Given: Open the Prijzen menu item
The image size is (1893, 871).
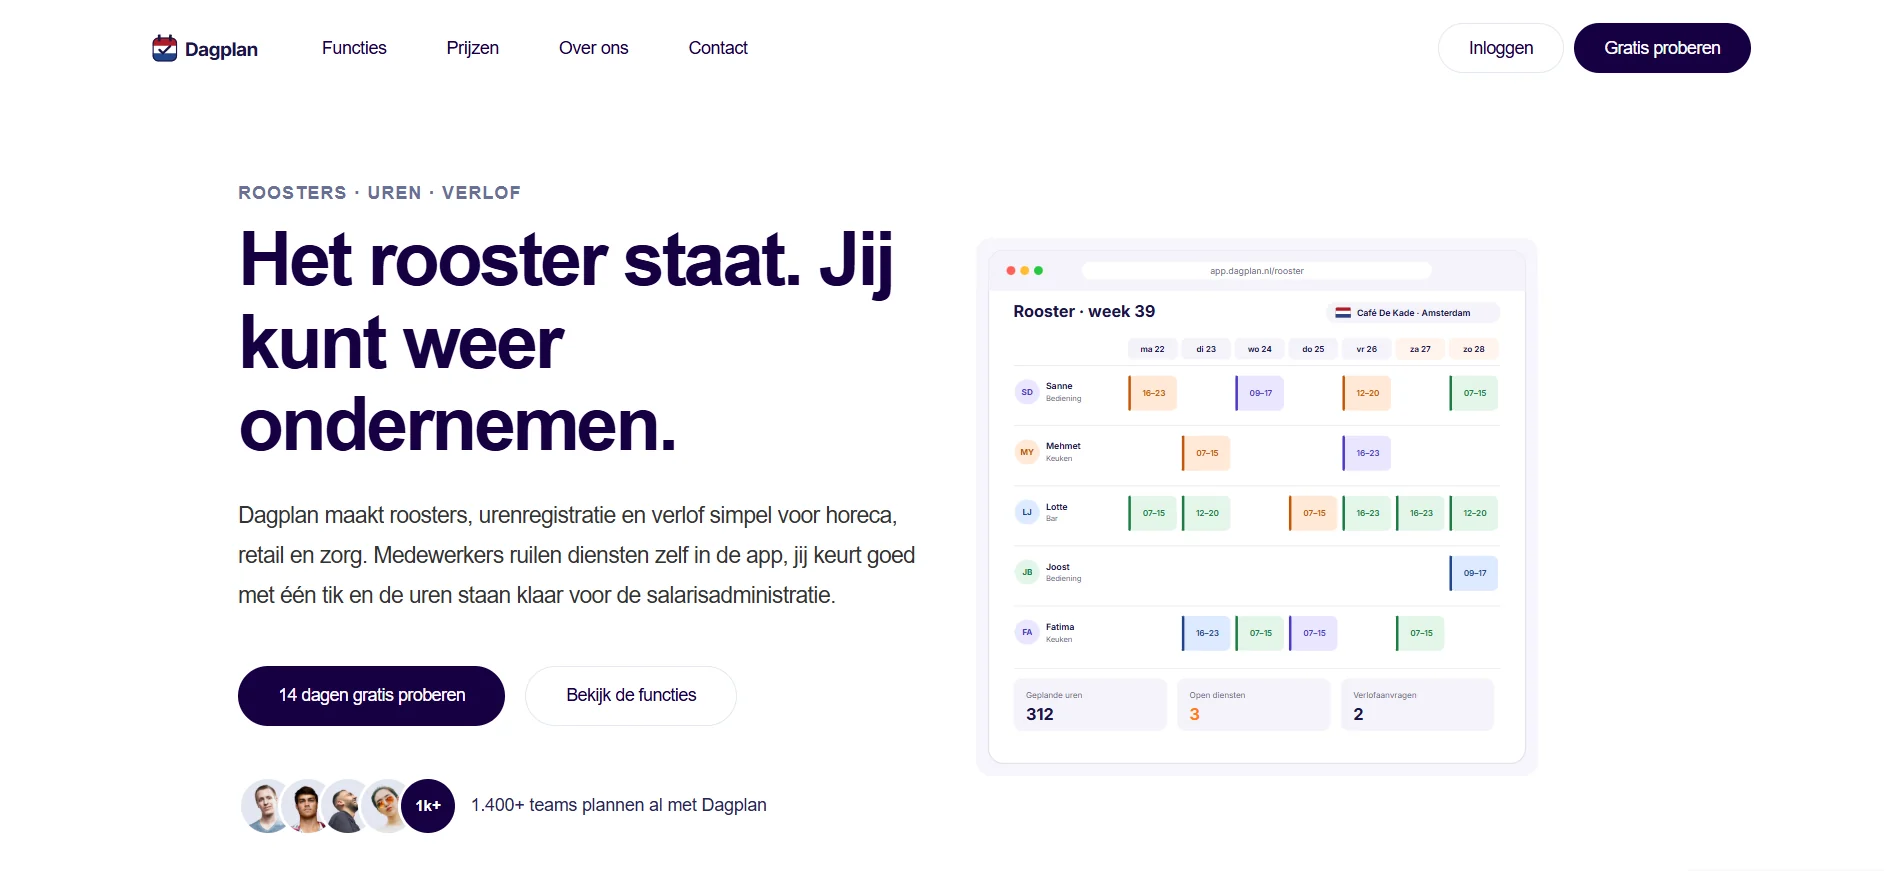Looking at the screenshot, I should [473, 48].
